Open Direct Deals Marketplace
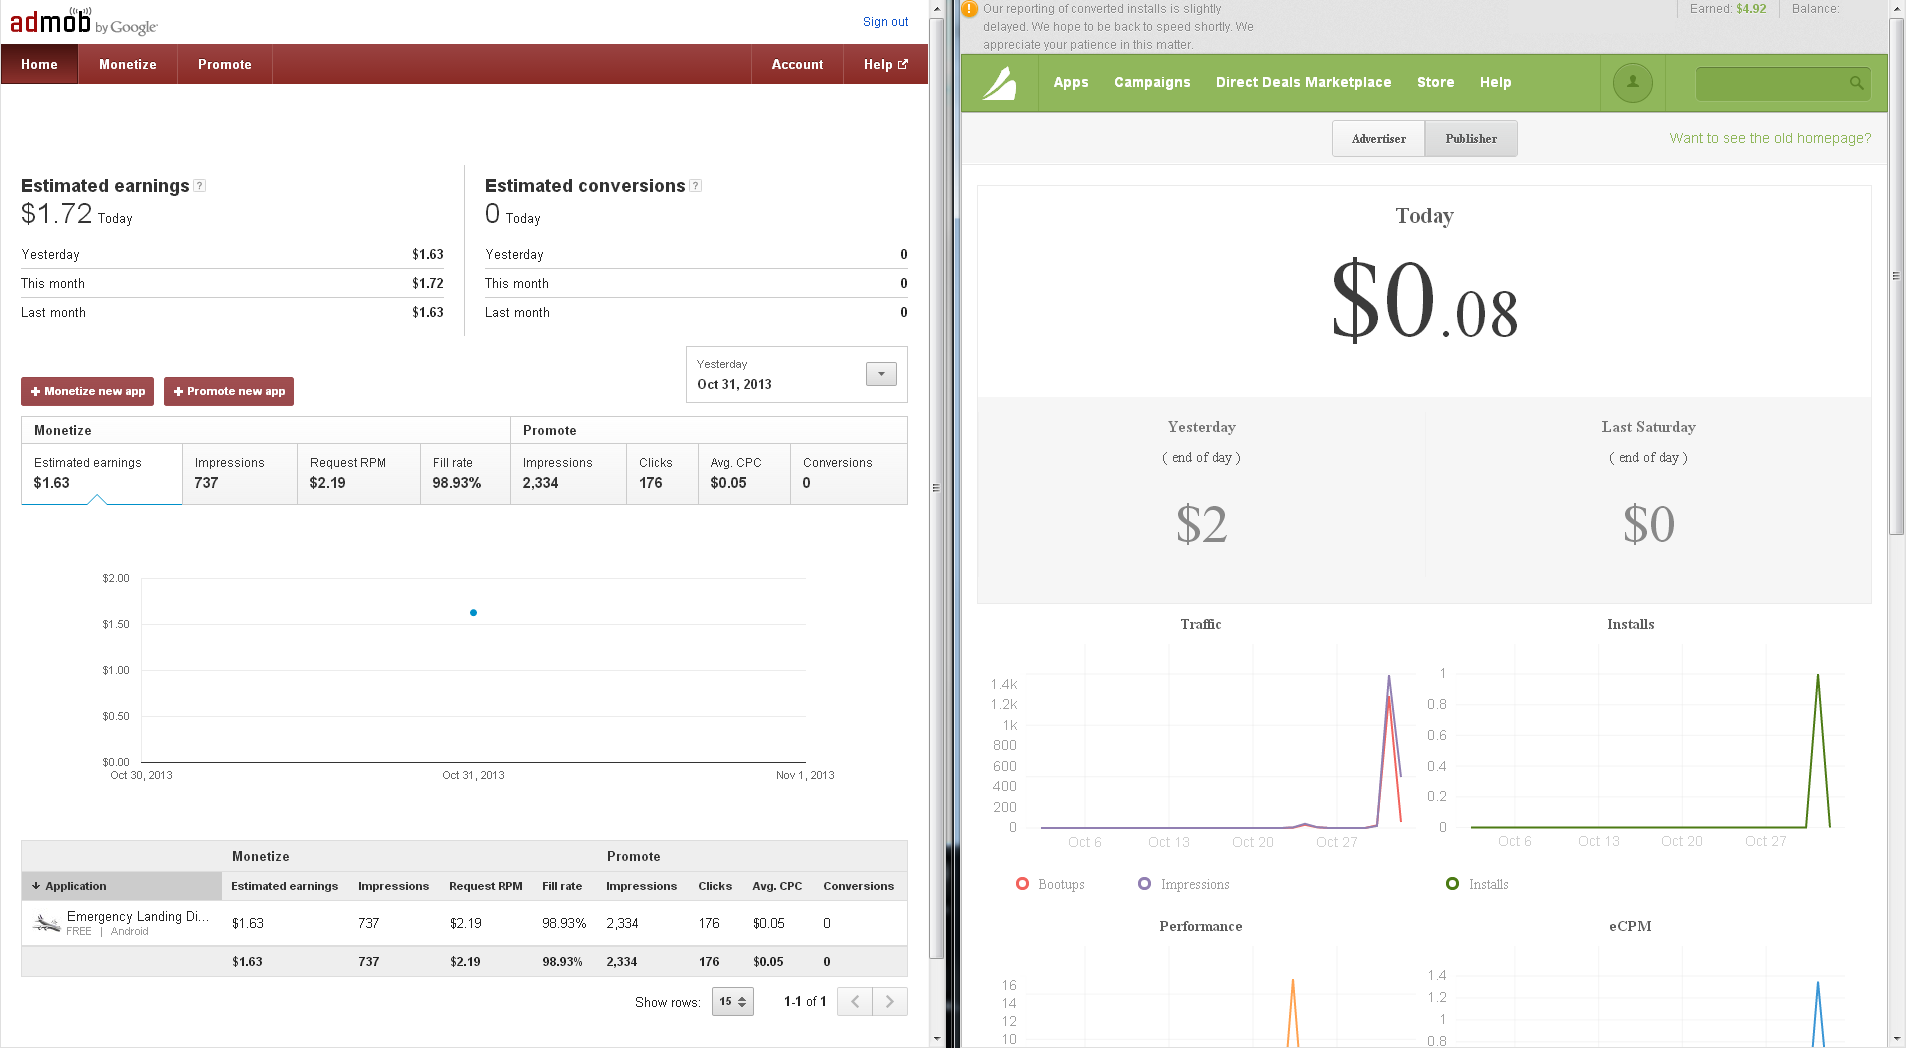 [x=1303, y=82]
